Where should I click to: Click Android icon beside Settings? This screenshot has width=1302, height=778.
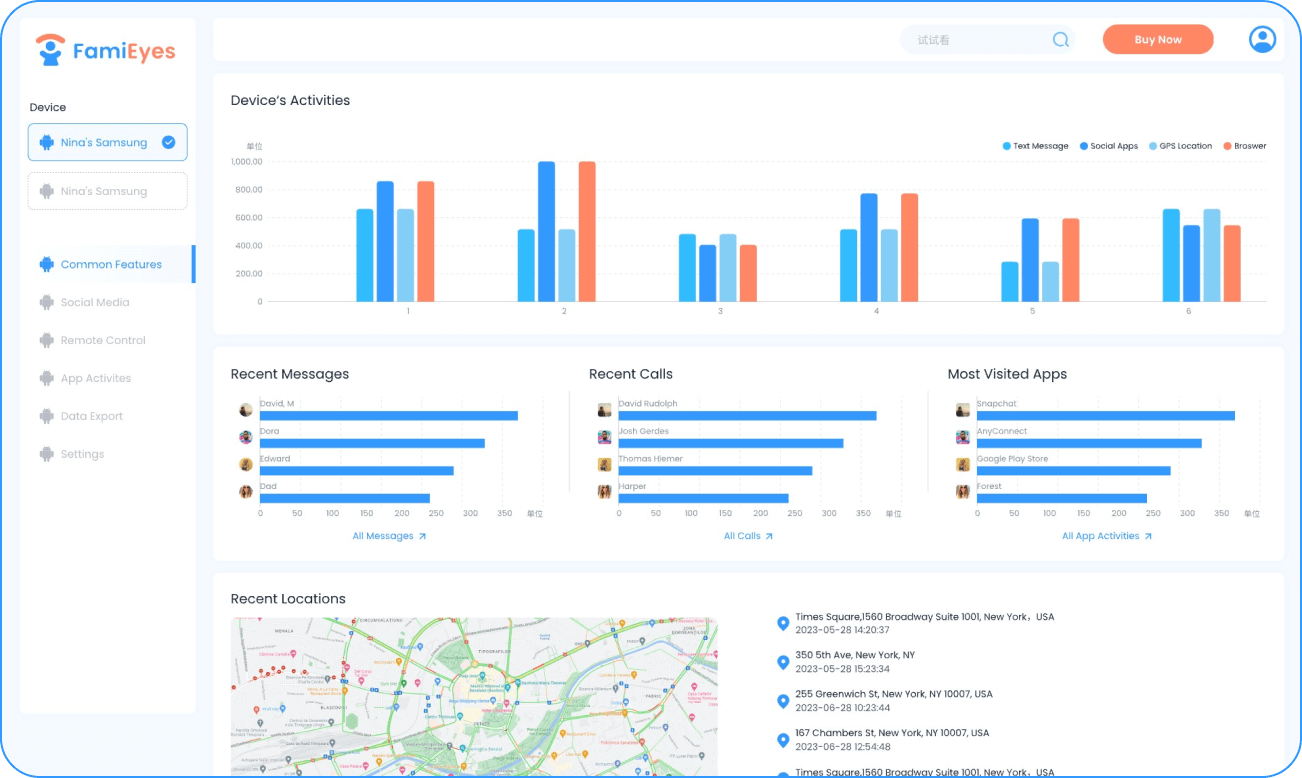pos(46,454)
